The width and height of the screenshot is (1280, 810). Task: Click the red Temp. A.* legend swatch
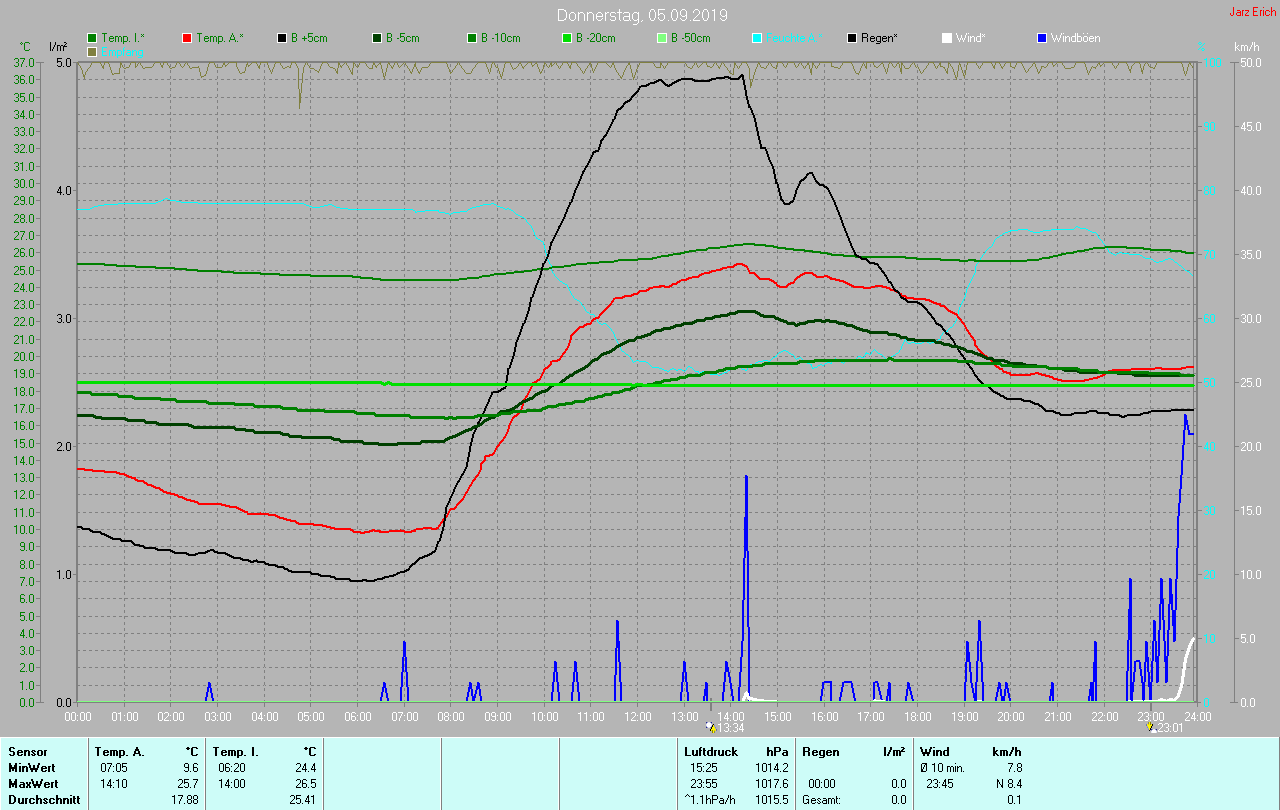187,38
